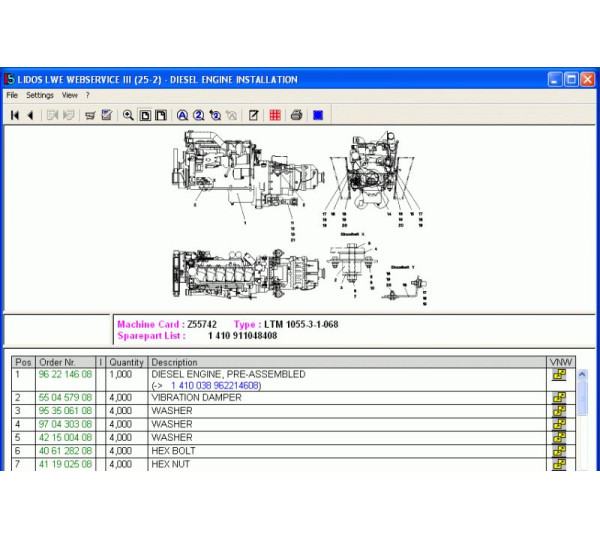The height and width of the screenshot is (539, 600).
Task: Open the Settings menu
Action: (x=40, y=95)
